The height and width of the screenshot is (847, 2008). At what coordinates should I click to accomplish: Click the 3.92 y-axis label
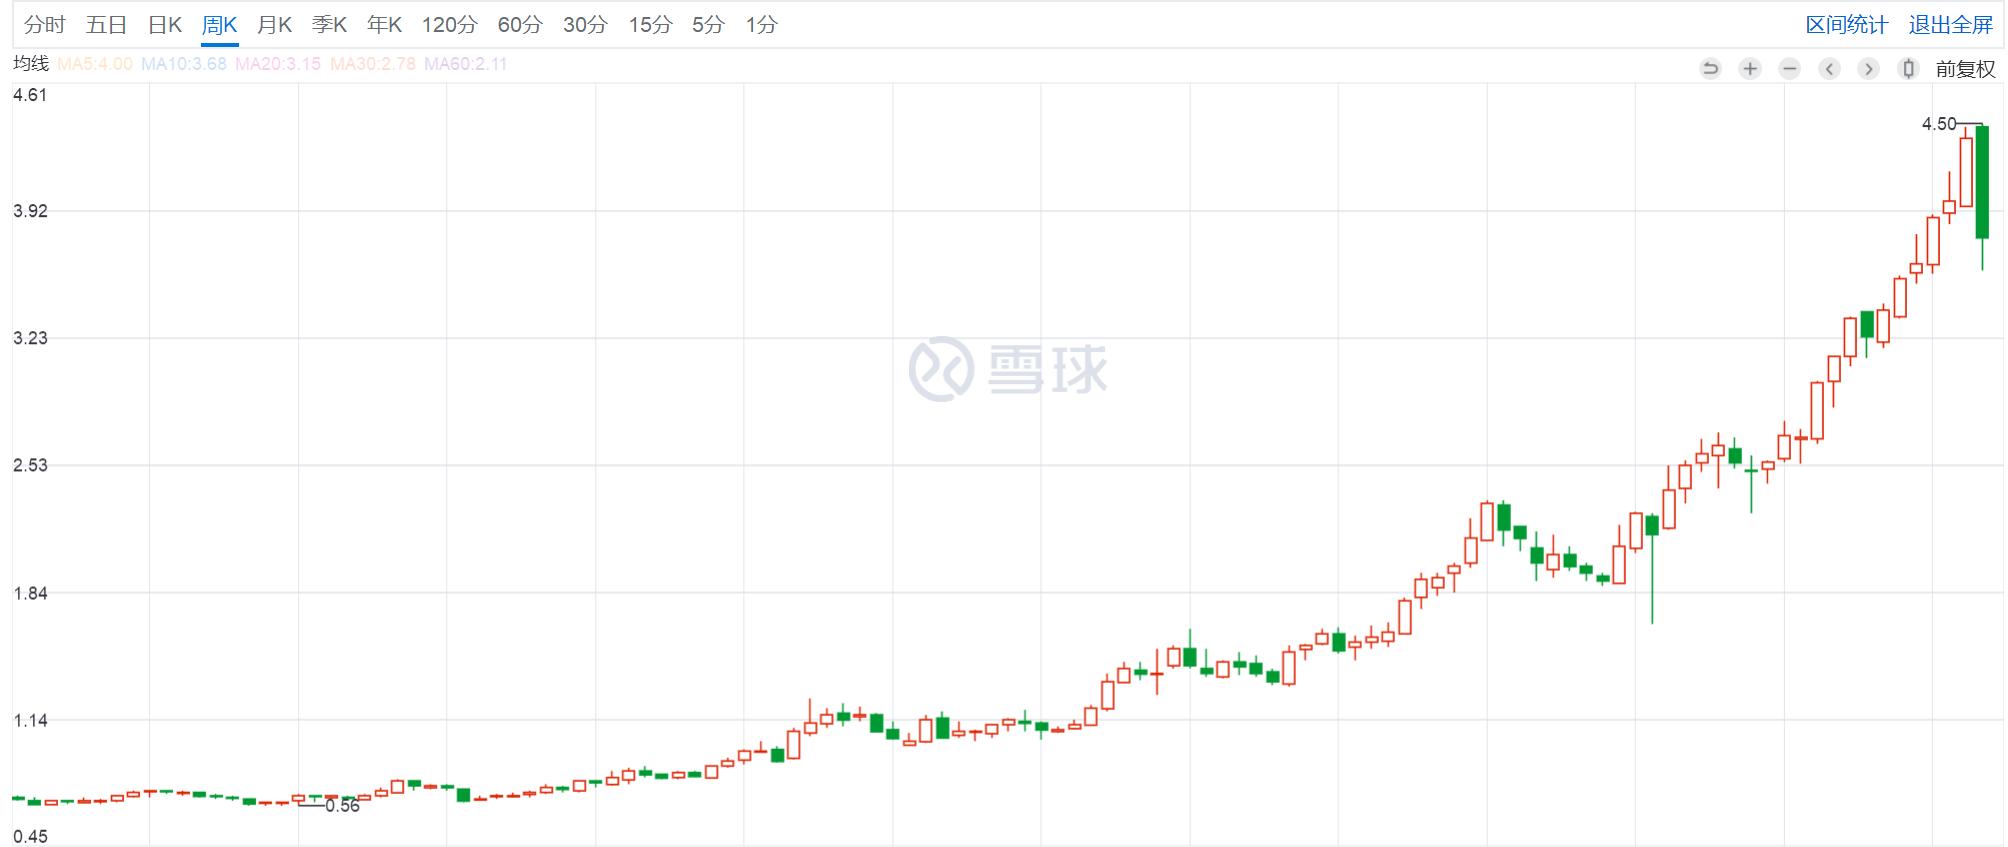30,211
